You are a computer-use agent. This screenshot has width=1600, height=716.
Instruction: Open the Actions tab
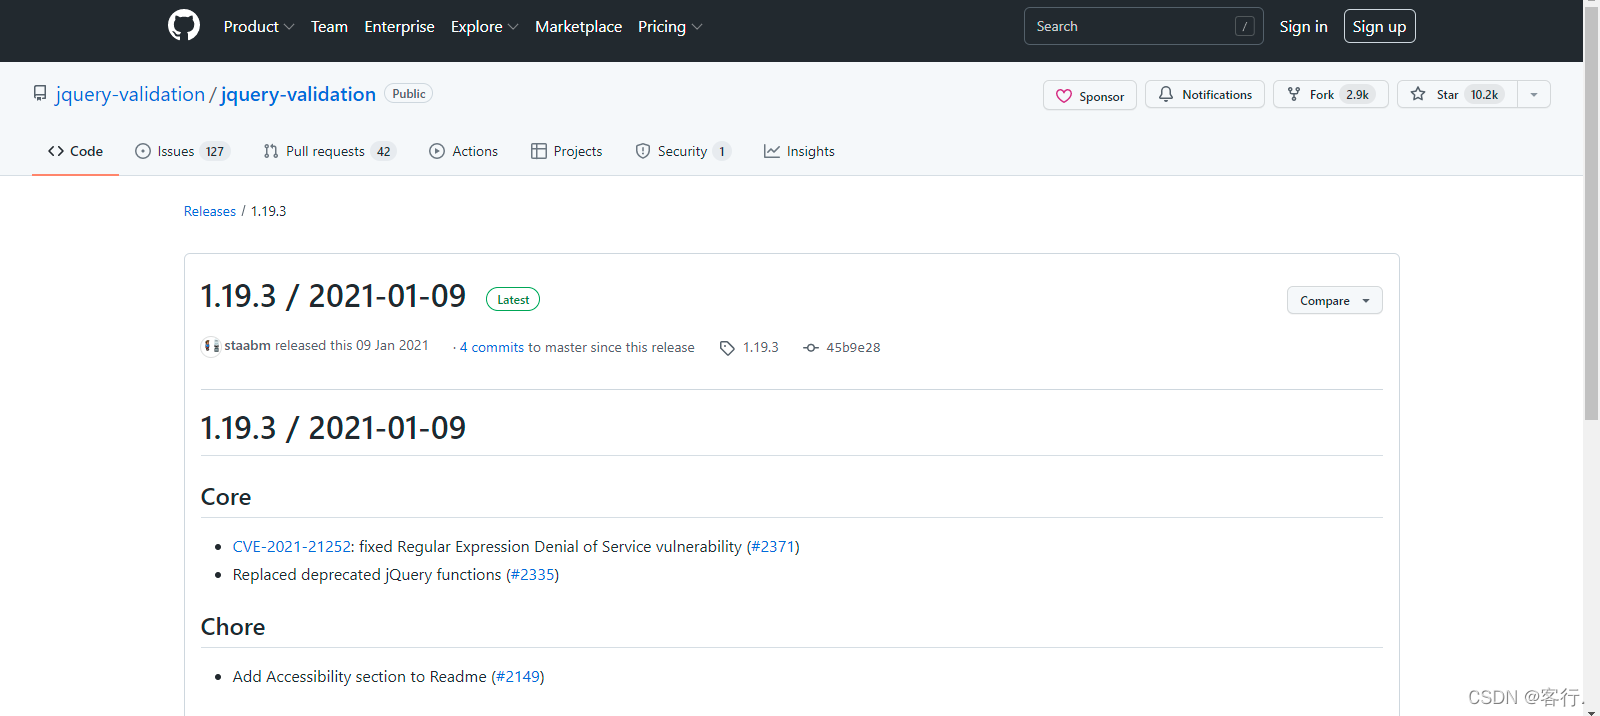click(x=463, y=151)
